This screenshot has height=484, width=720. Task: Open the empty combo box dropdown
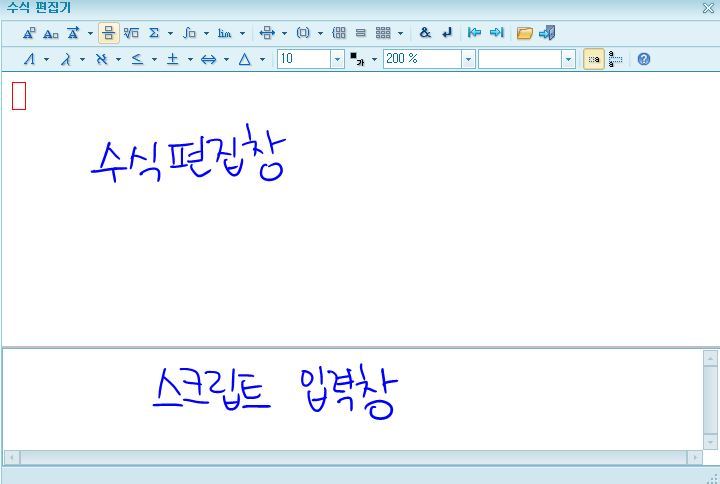[x=568, y=59]
